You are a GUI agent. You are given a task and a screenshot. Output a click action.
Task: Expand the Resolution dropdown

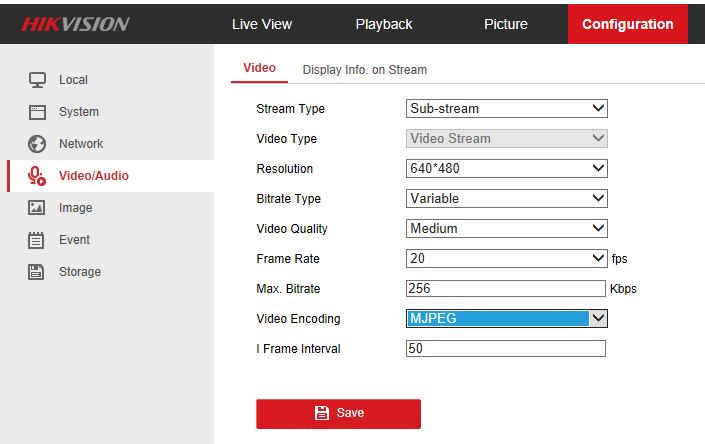(x=506, y=169)
